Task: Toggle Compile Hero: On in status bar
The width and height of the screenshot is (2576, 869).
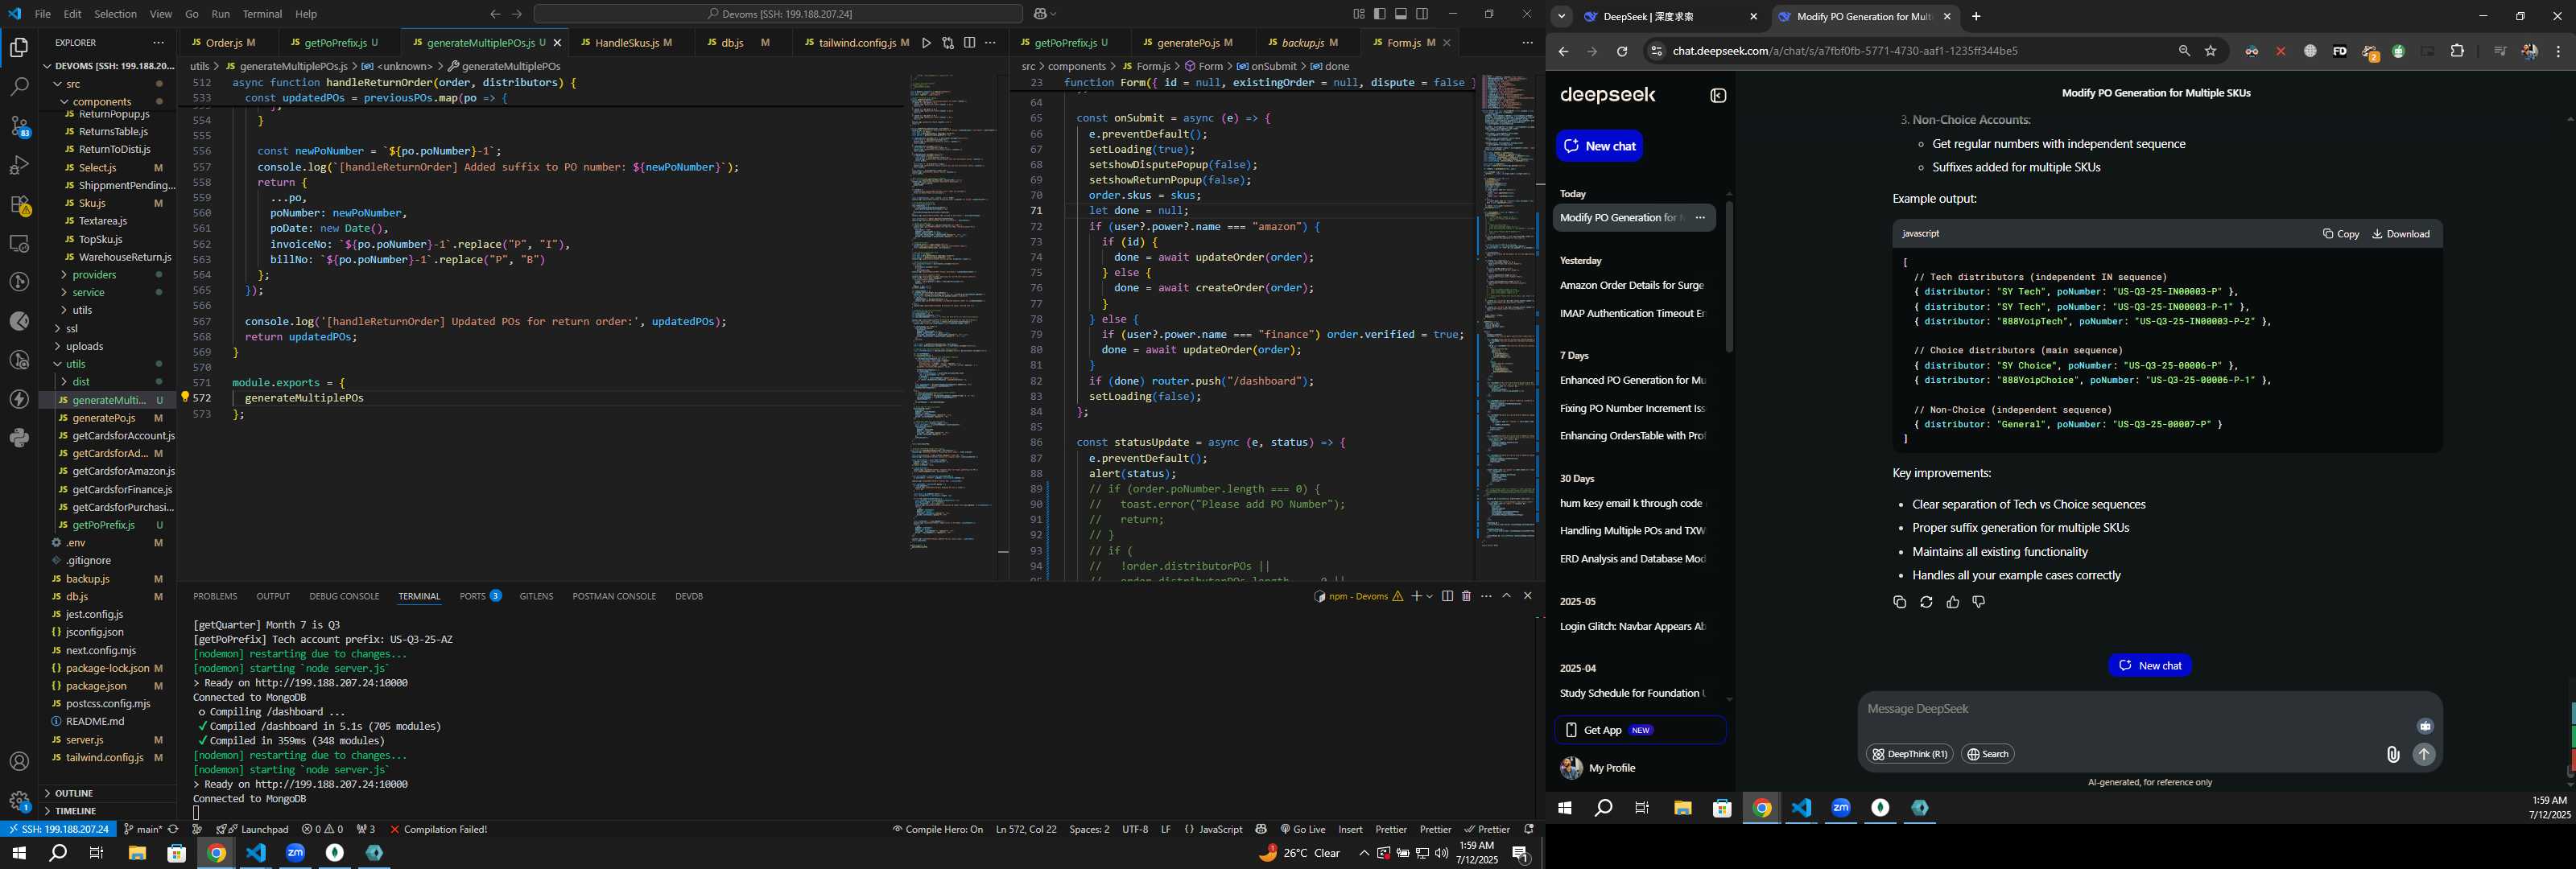Action: coord(937,829)
